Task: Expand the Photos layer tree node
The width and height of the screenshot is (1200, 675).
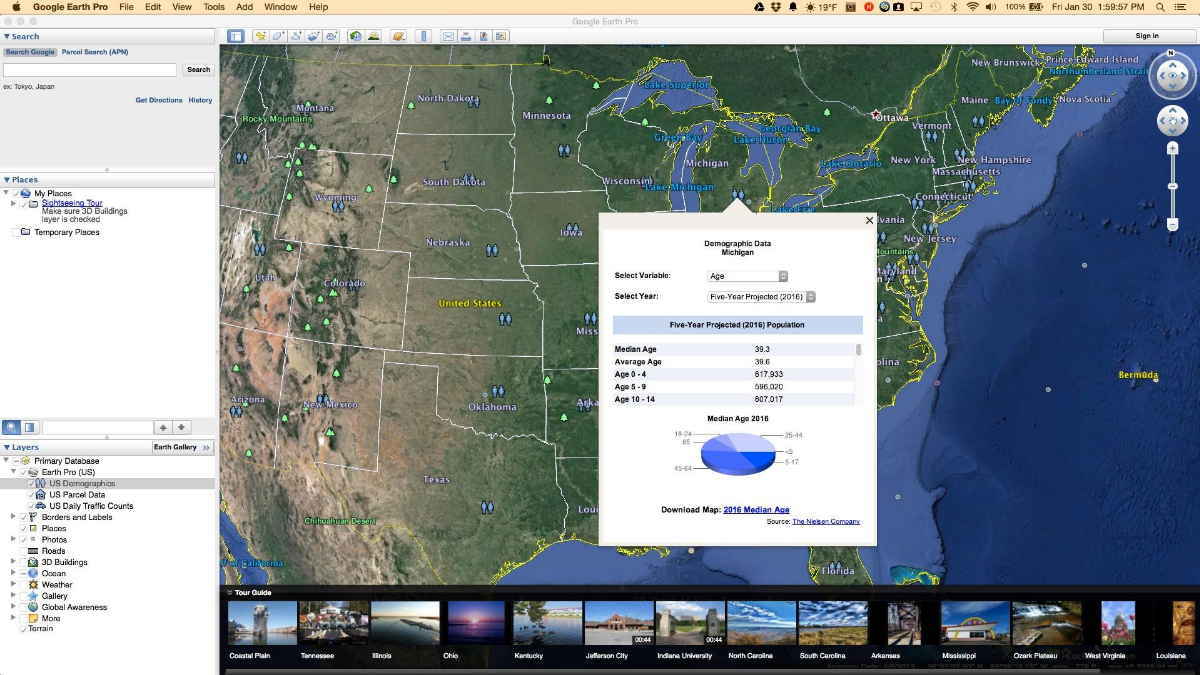Action: coord(13,539)
